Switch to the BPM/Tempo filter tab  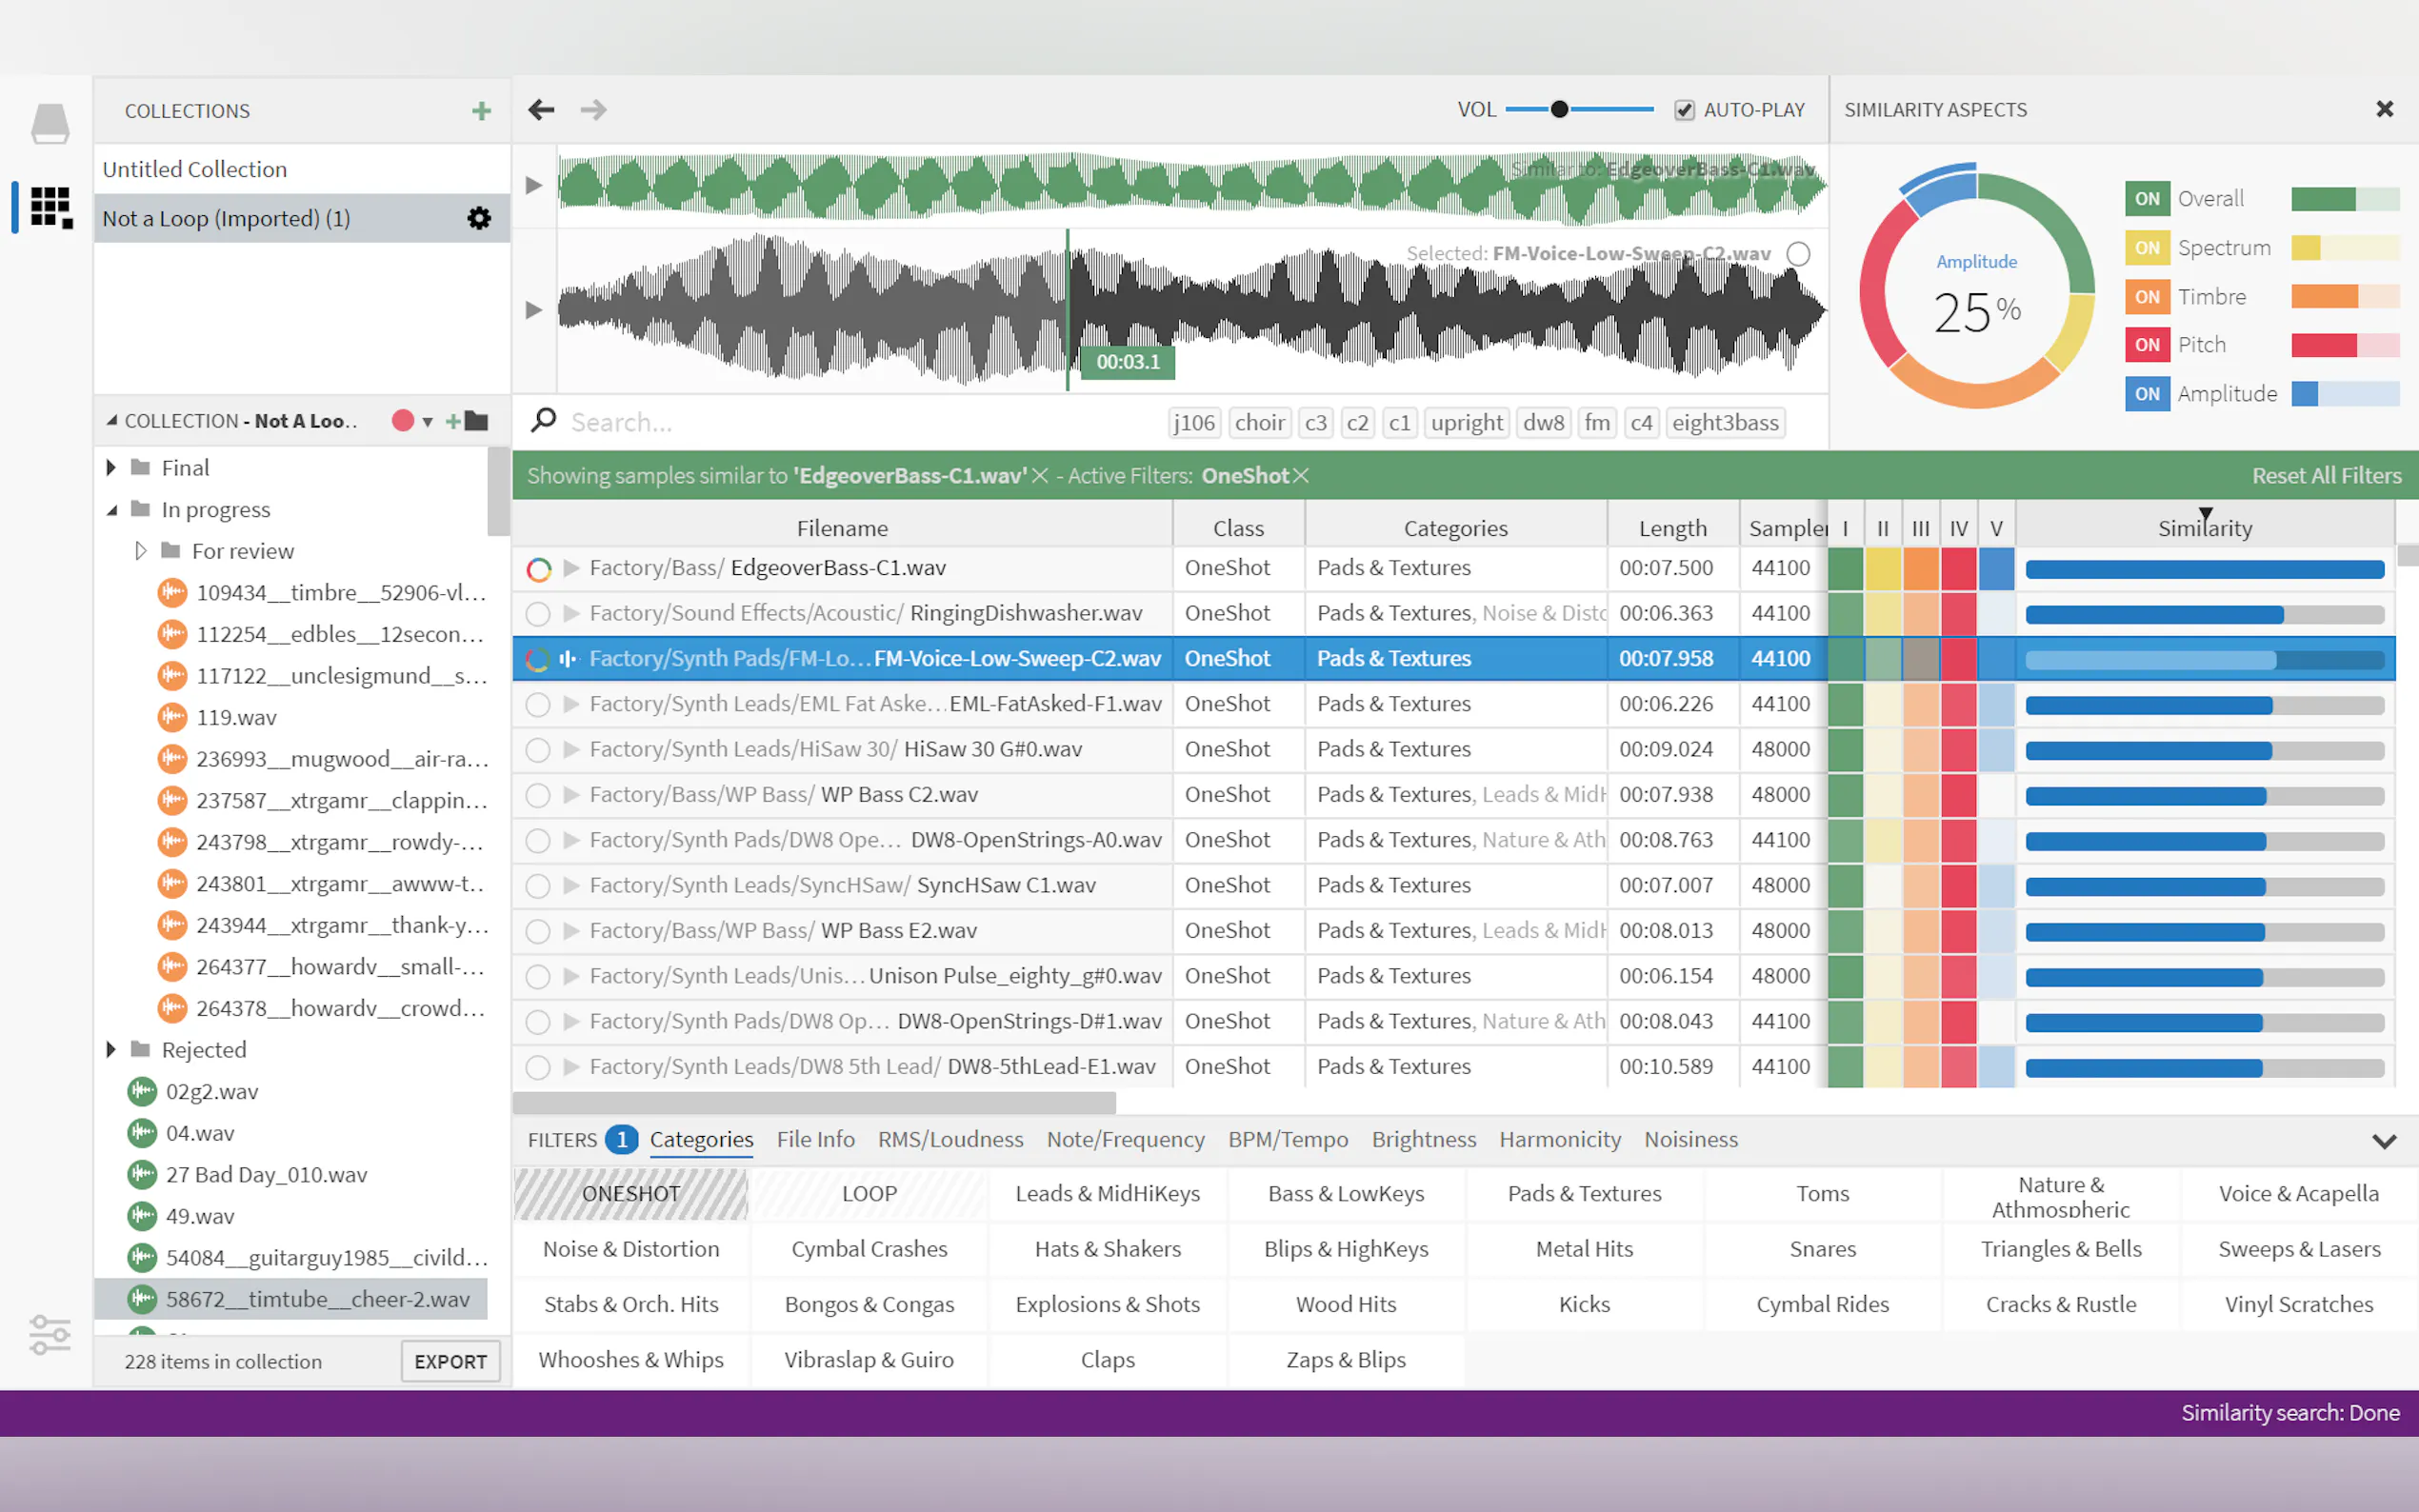coord(1287,1140)
